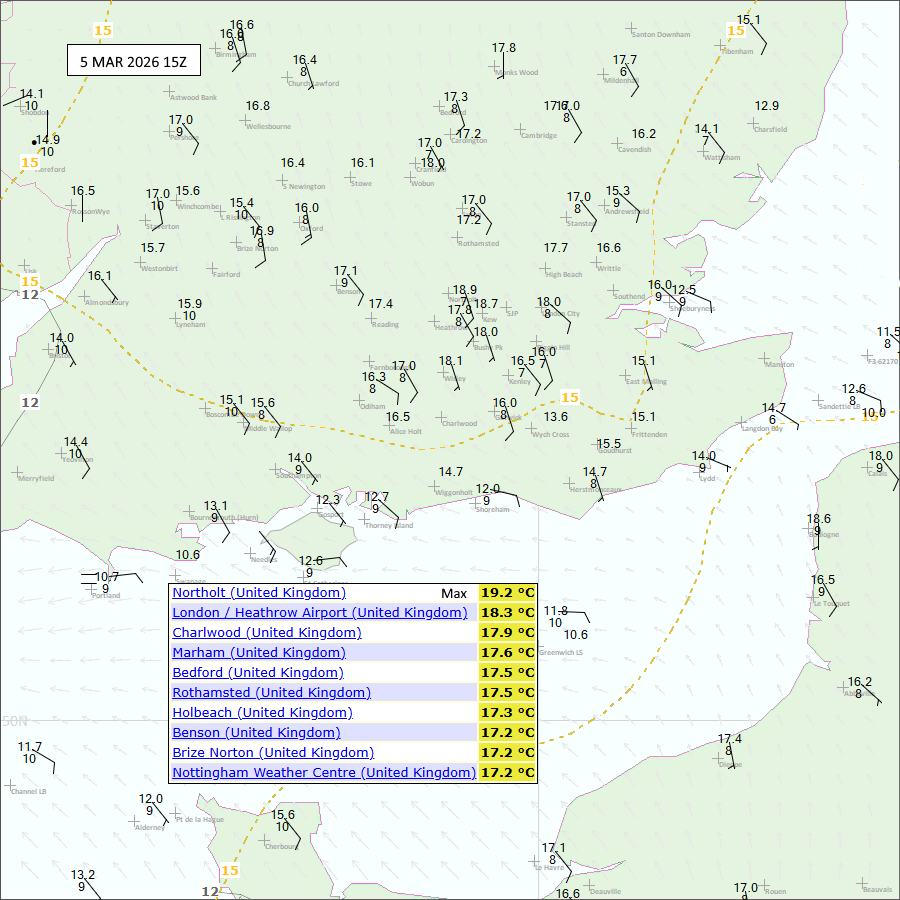Click the Nottingham Weather Centre link
This screenshot has height=900, width=900.
(323, 773)
